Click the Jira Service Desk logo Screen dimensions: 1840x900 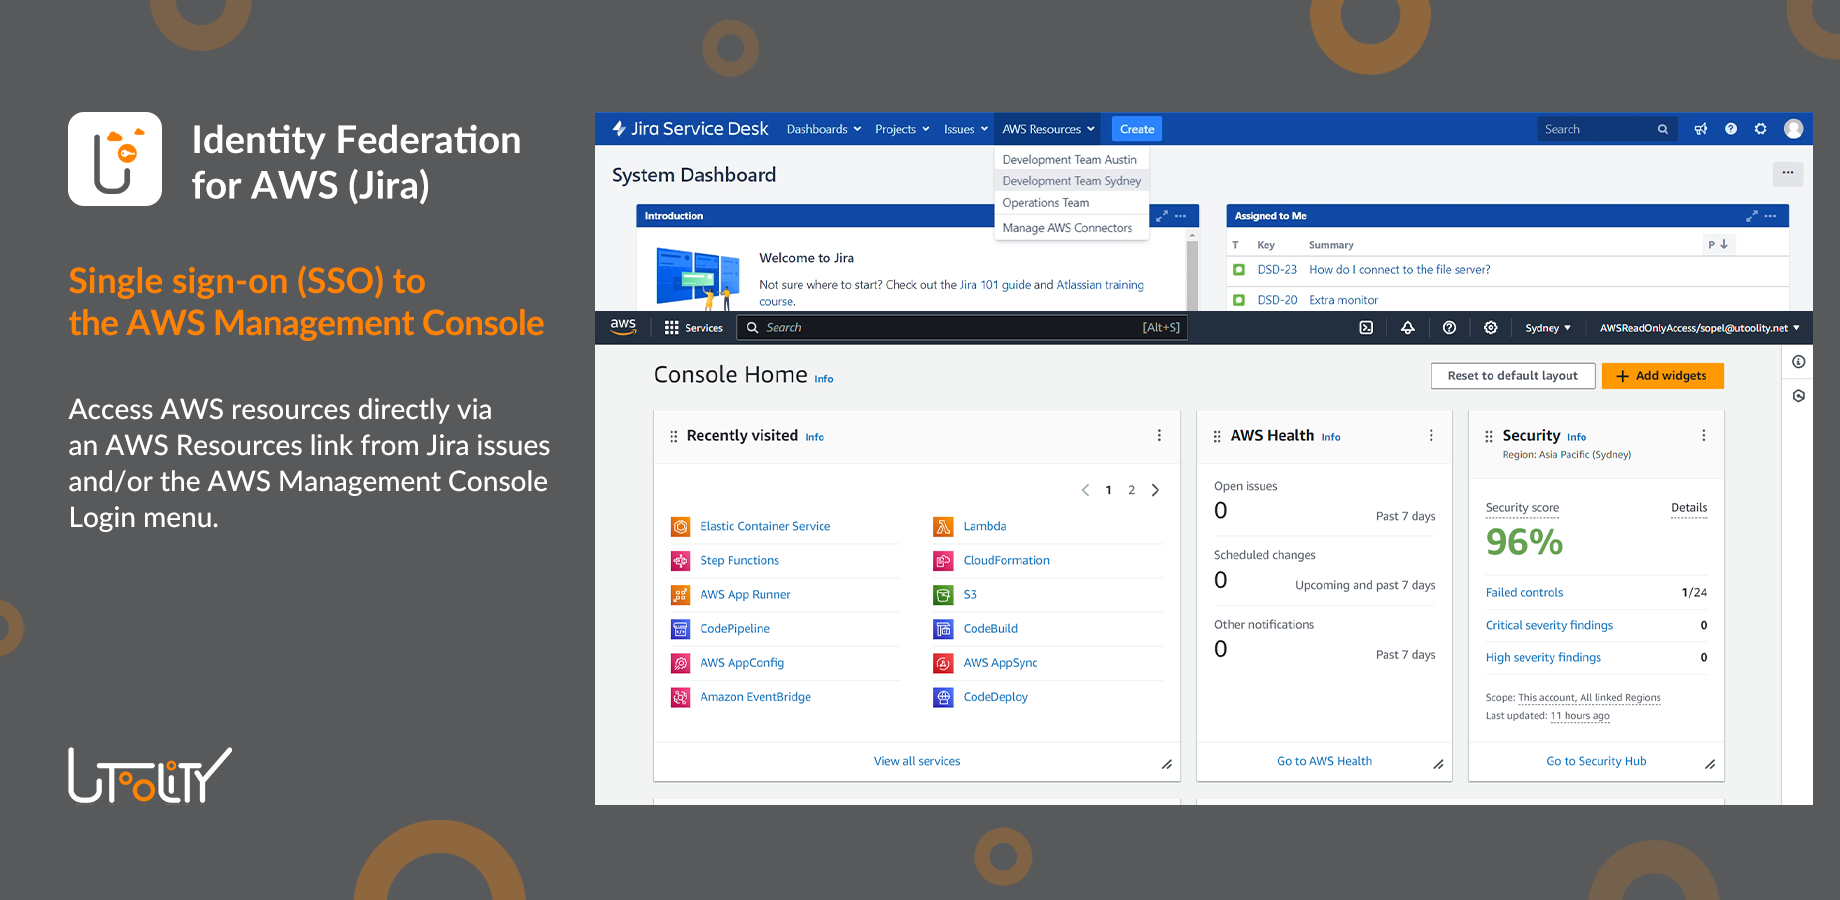coord(690,129)
